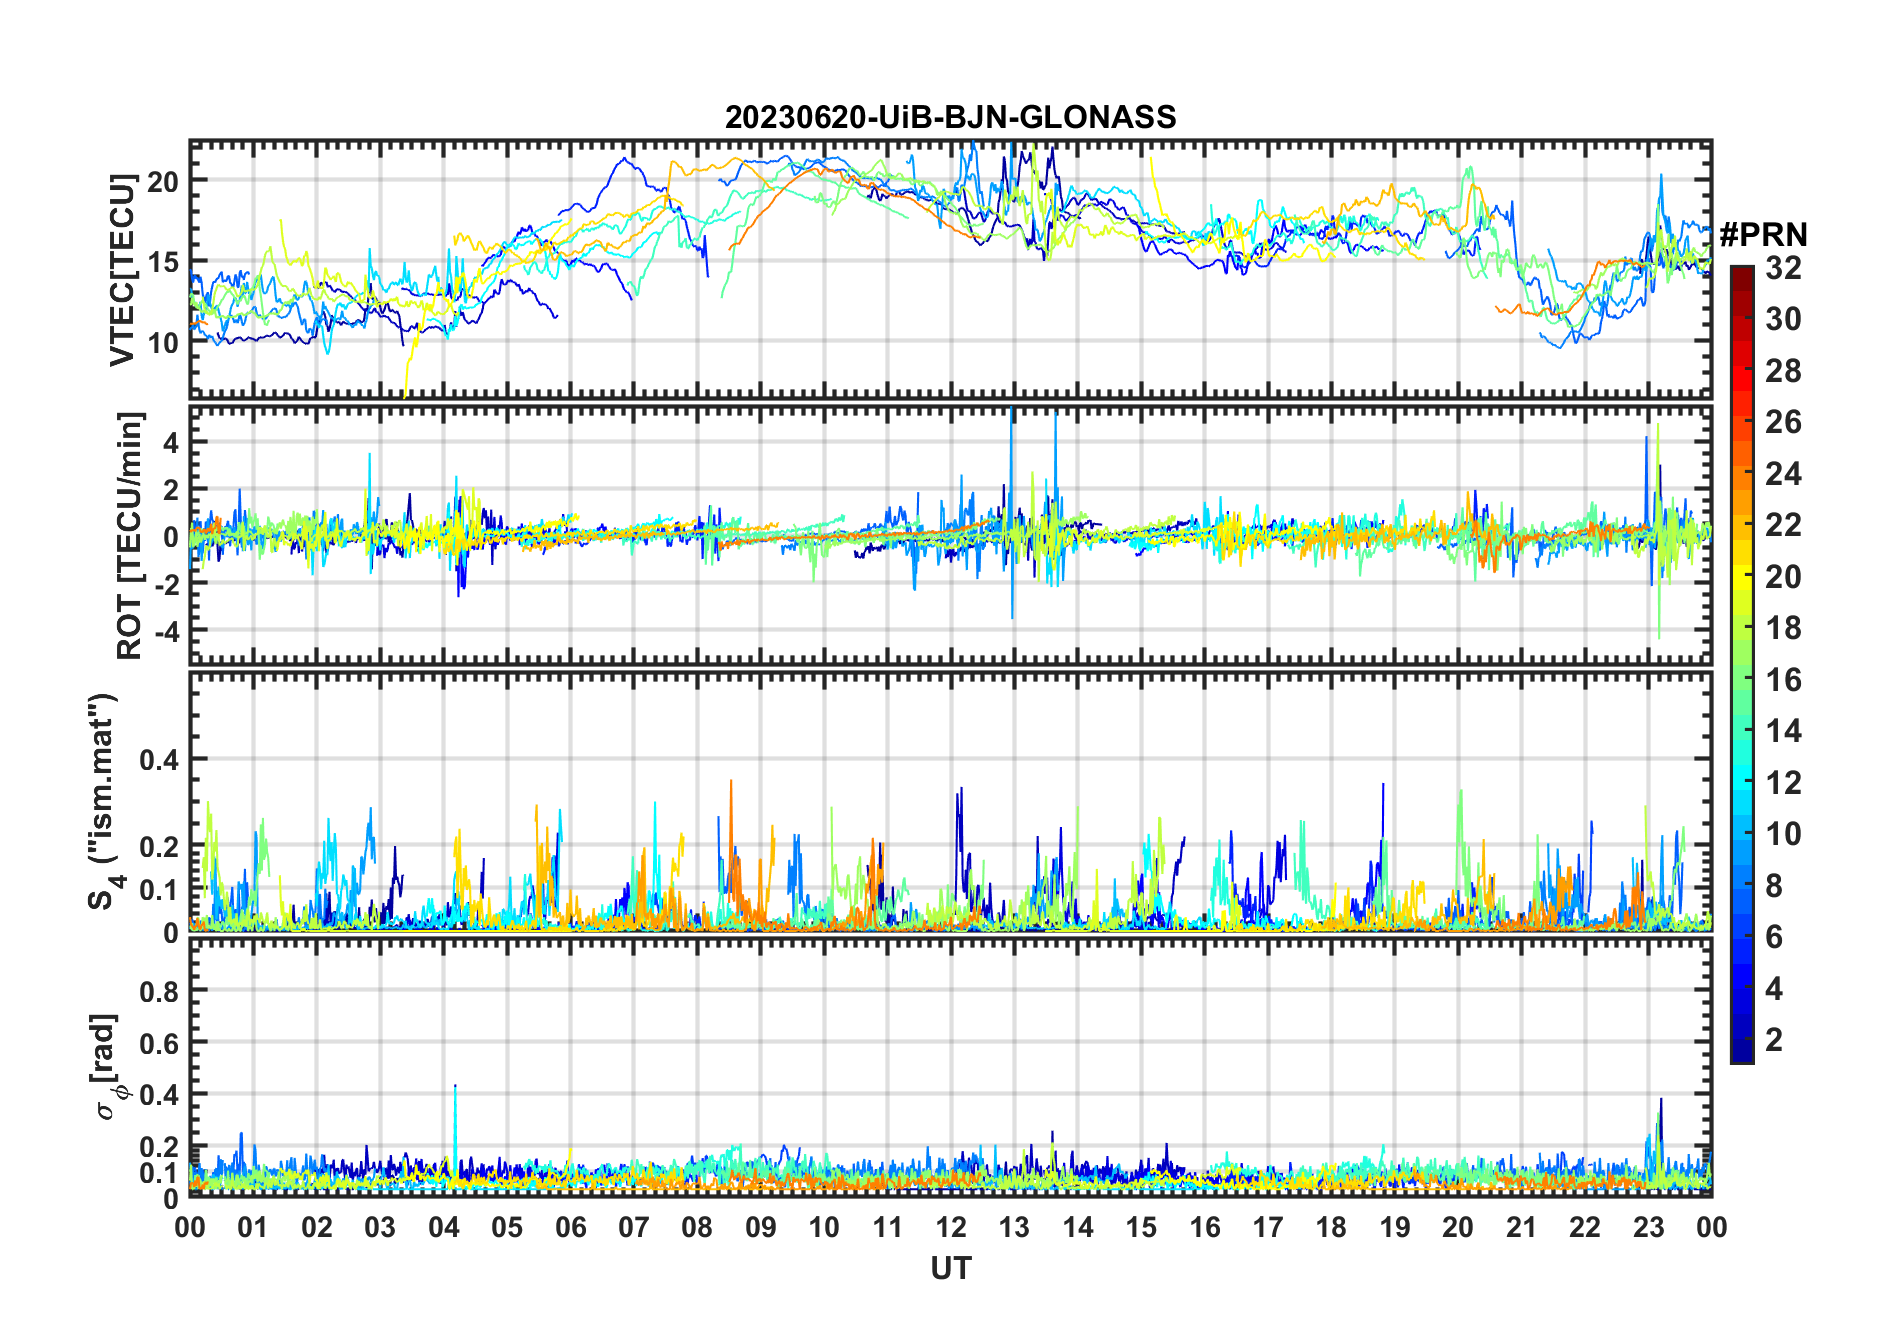Select the VTEC[TECU] y-axis label
The height and width of the screenshot is (1330, 1902).
tap(122, 270)
